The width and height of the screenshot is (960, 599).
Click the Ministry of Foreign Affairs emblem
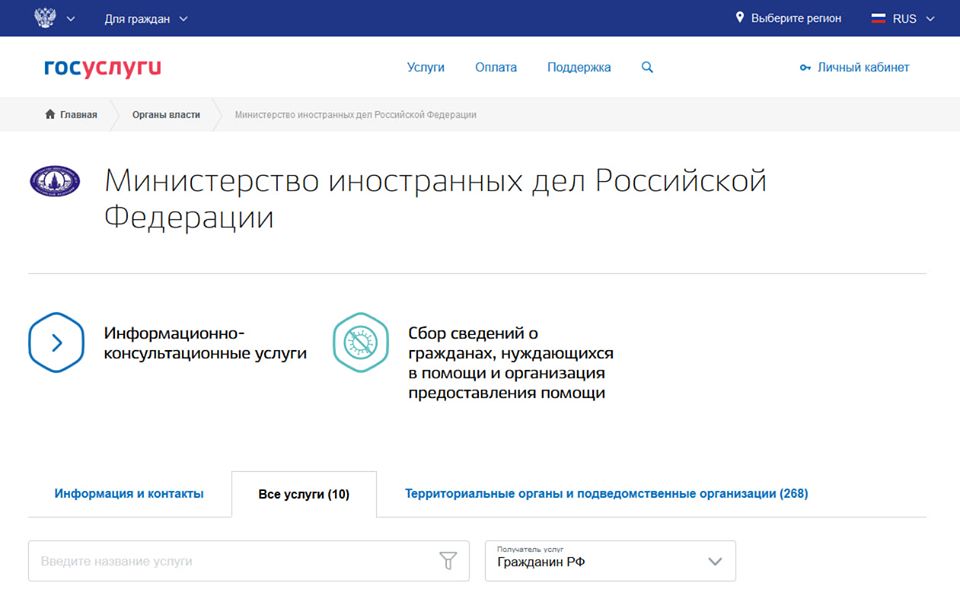[55, 181]
